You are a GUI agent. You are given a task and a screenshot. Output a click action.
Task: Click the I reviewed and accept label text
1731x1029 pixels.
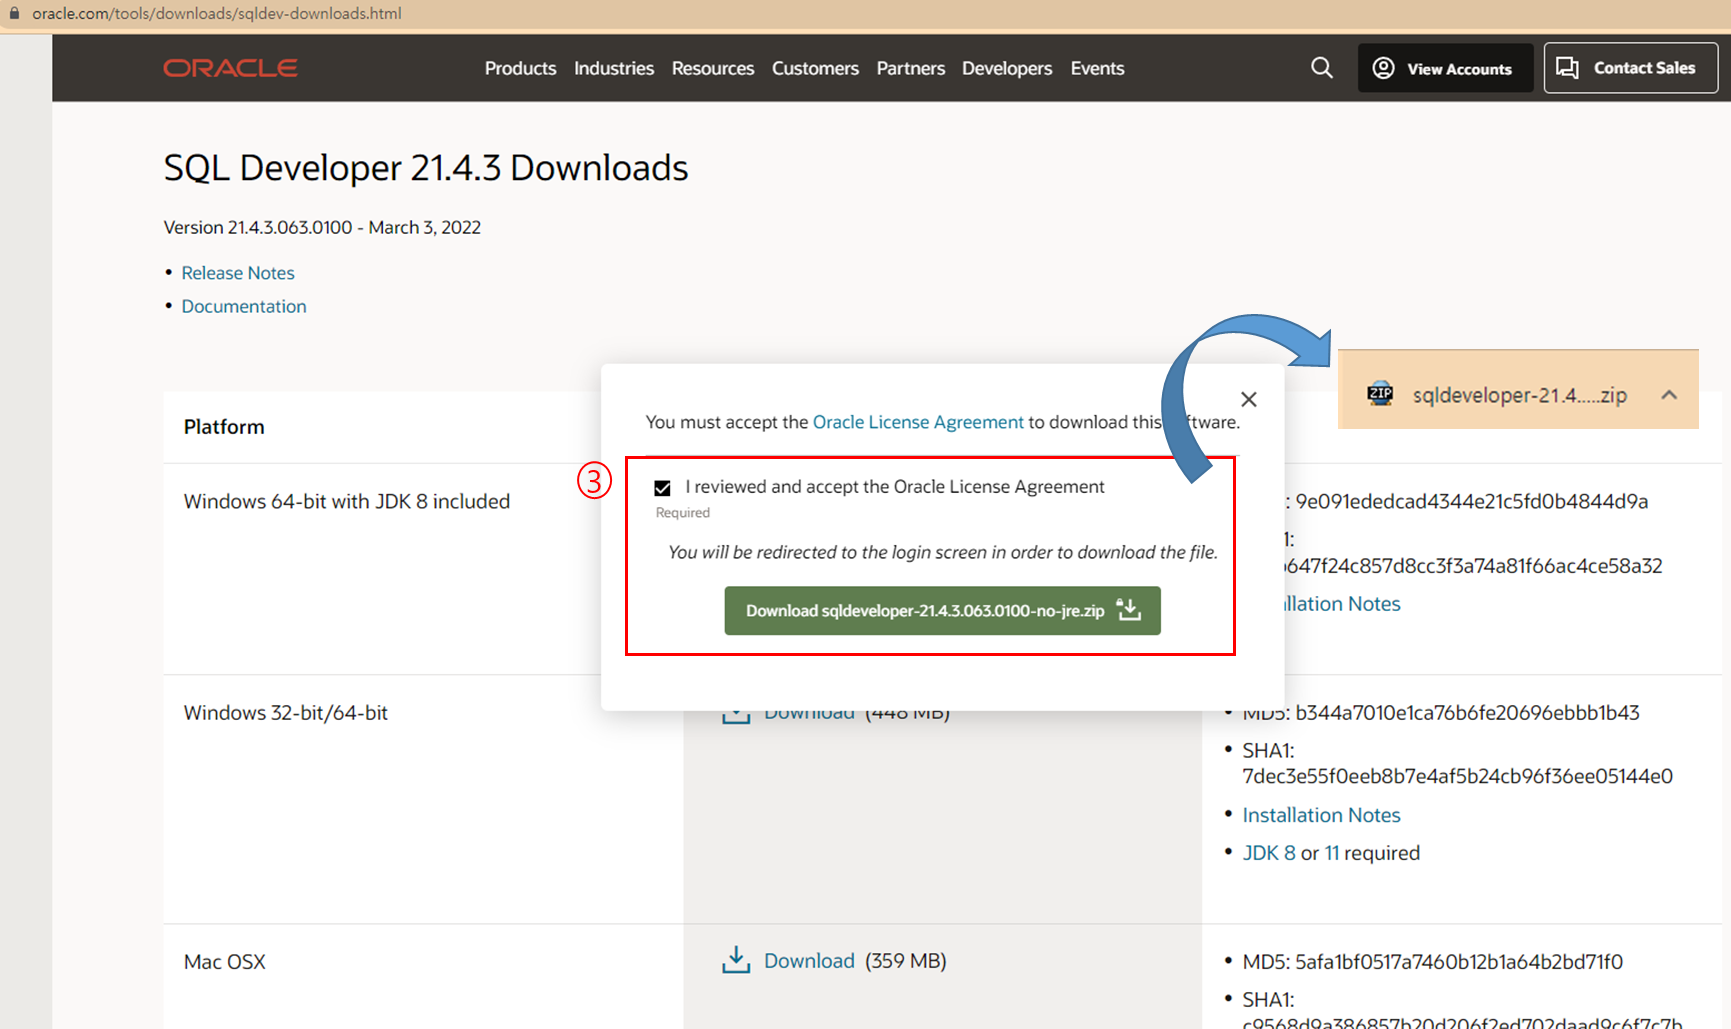(x=895, y=487)
